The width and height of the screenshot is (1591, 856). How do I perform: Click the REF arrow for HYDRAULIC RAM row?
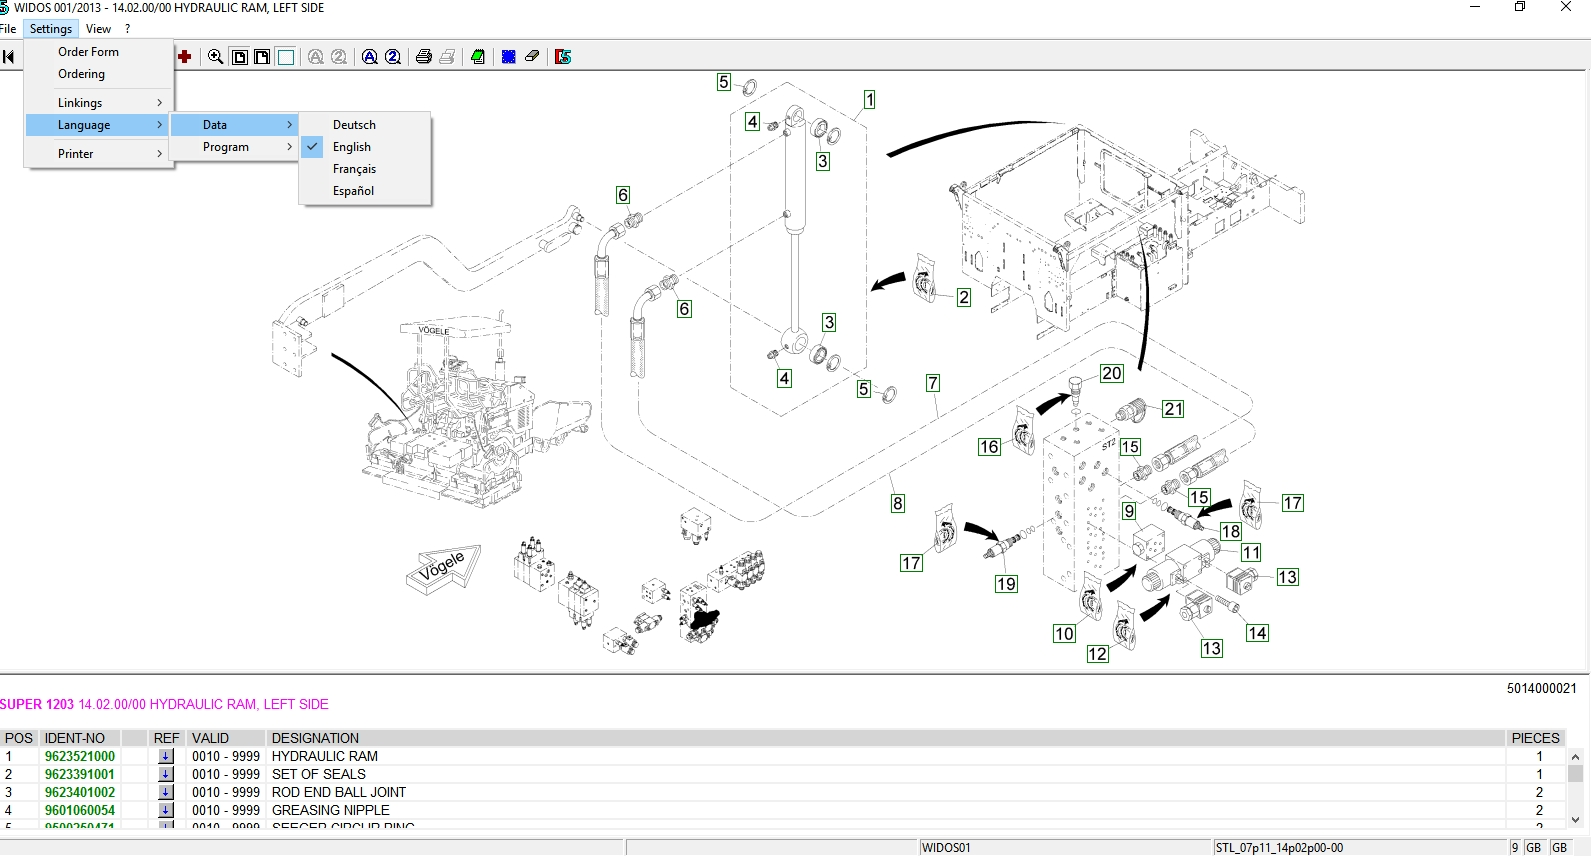tap(166, 757)
